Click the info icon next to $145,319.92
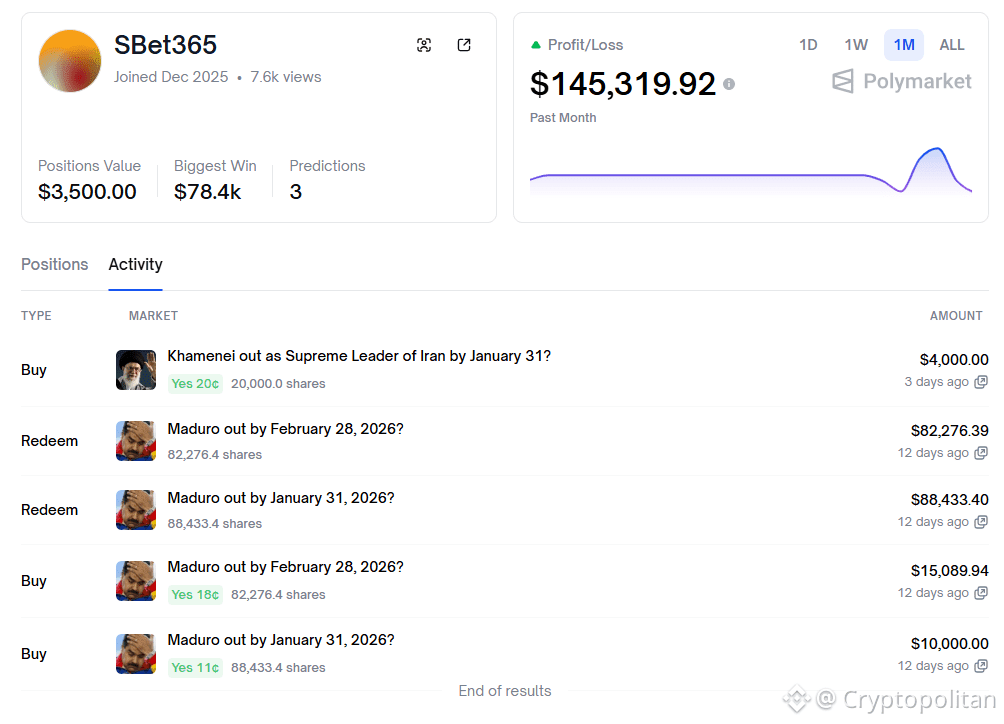Viewport: 1004px width, 724px height. pyautogui.click(x=729, y=84)
